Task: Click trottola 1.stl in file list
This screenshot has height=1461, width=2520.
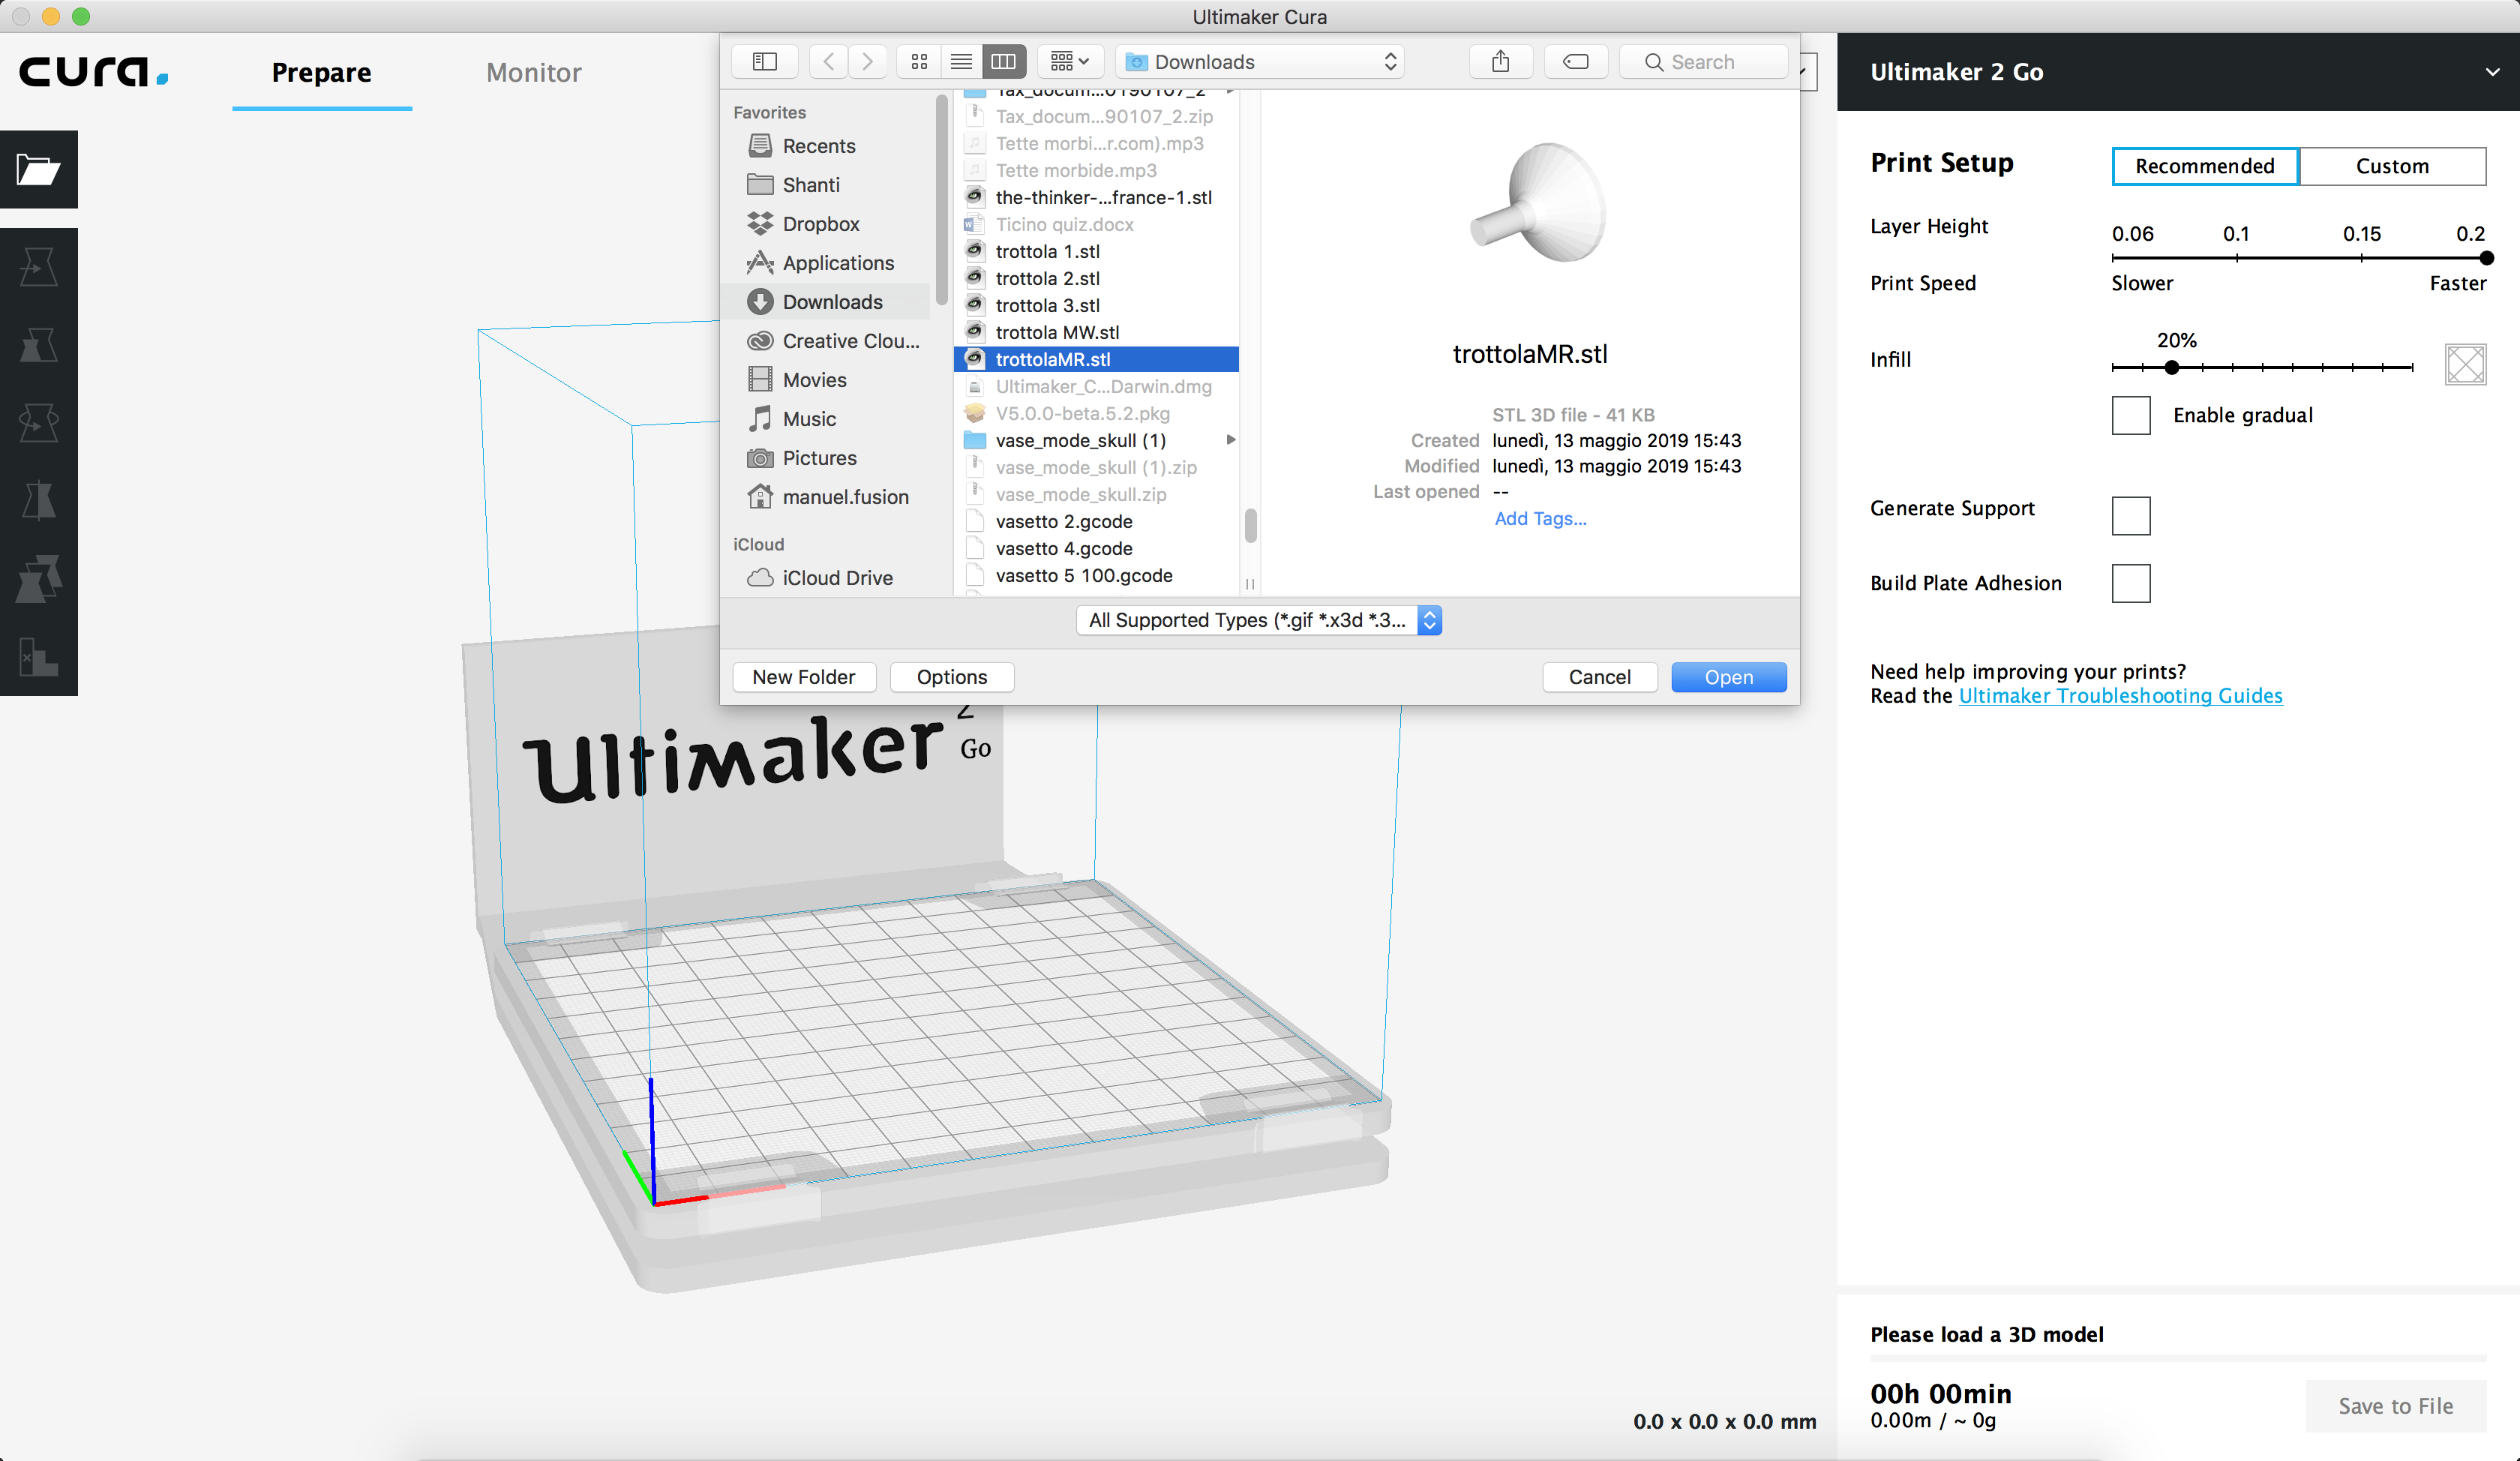Action: (1045, 250)
